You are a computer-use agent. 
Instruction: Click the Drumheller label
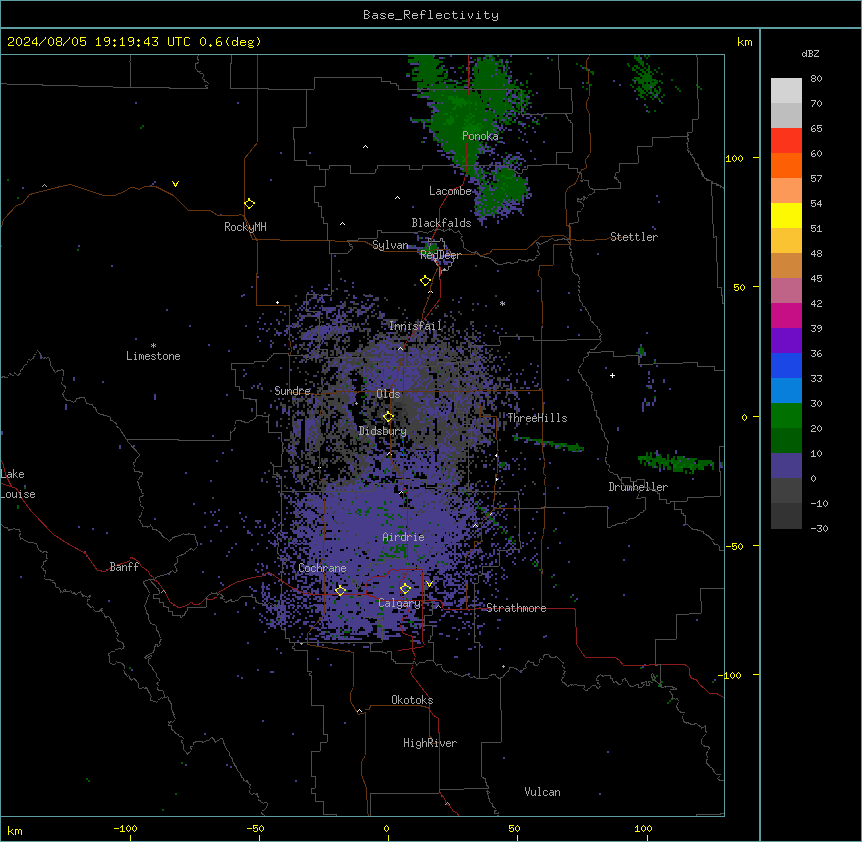coord(638,487)
